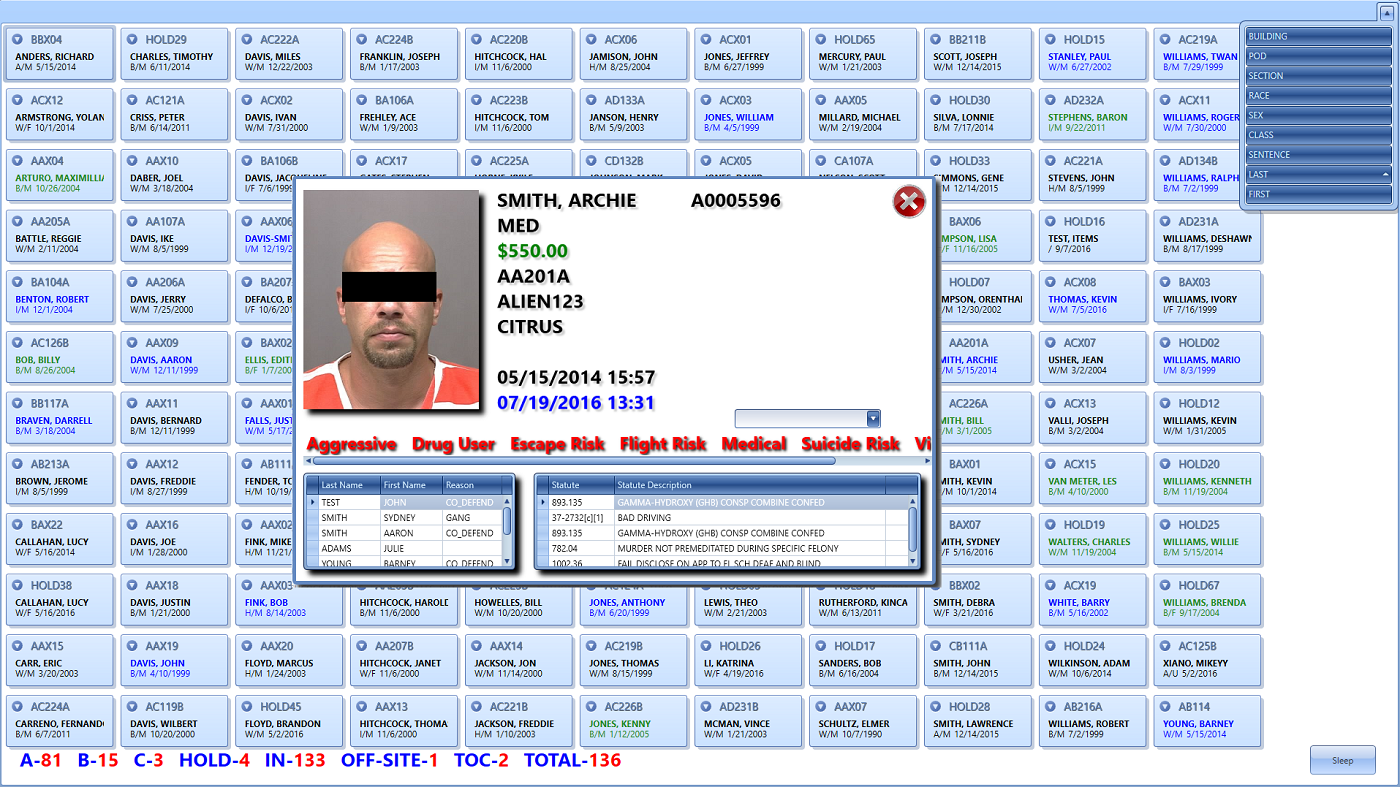Image resolution: width=1400 pixels, height=787 pixels.
Task: Click the arrow icon on cell AAX19
Action: pyautogui.click(x=132, y=646)
